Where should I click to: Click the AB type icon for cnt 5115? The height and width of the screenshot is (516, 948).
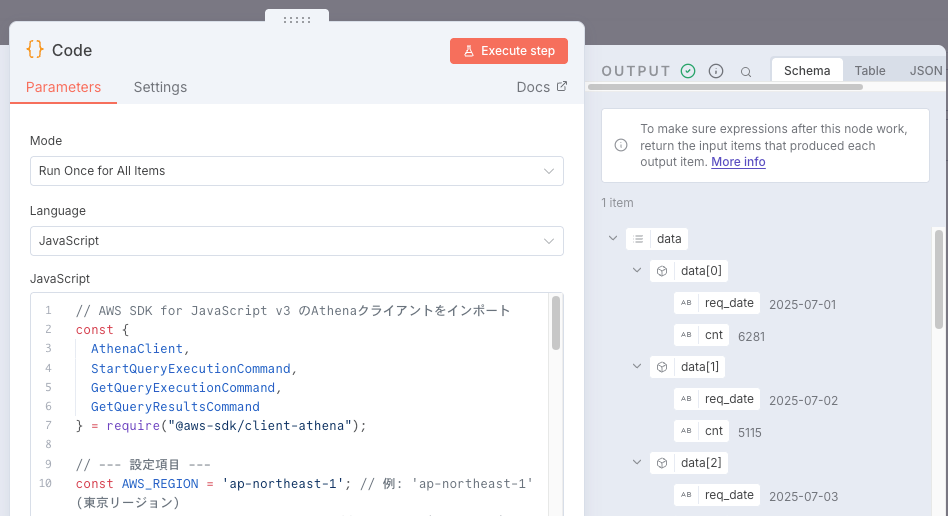[x=686, y=431]
